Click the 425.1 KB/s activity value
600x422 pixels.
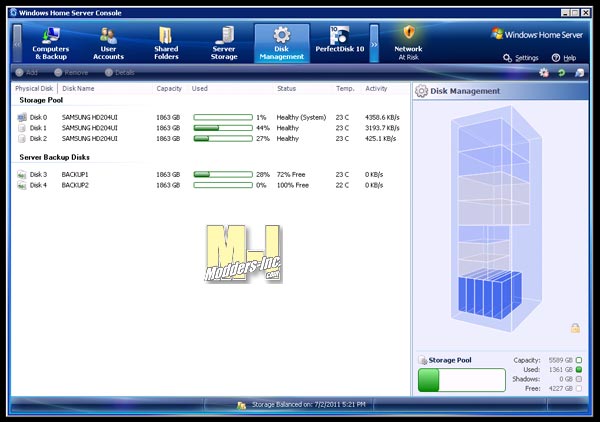click(380, 138)
